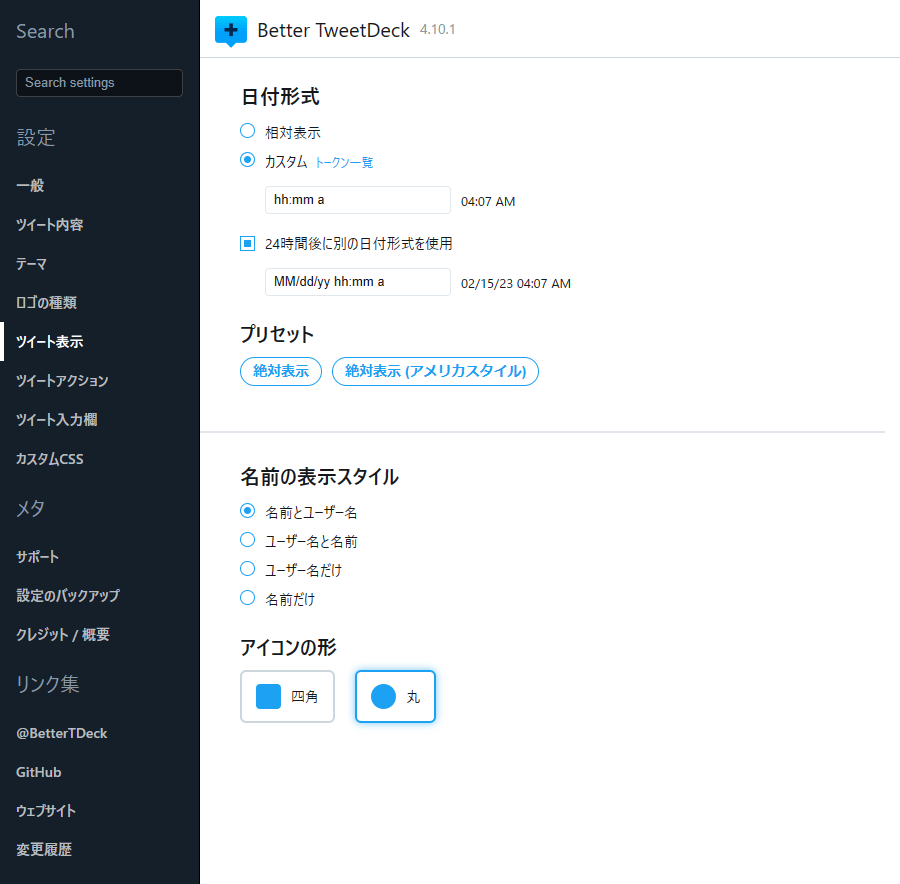Open the サポート page
Screen dimensions: 900x884
[38, 557]
